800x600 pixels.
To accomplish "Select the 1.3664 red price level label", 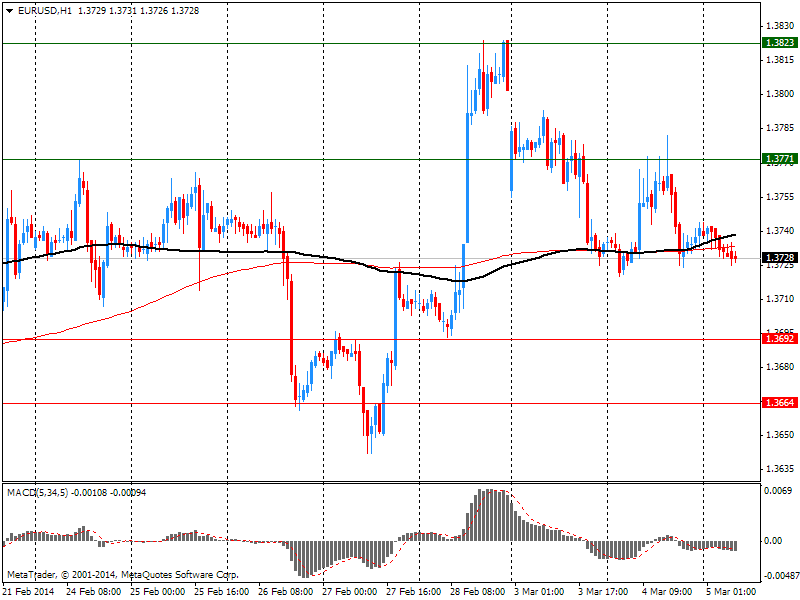I will (x=780, y=403).
